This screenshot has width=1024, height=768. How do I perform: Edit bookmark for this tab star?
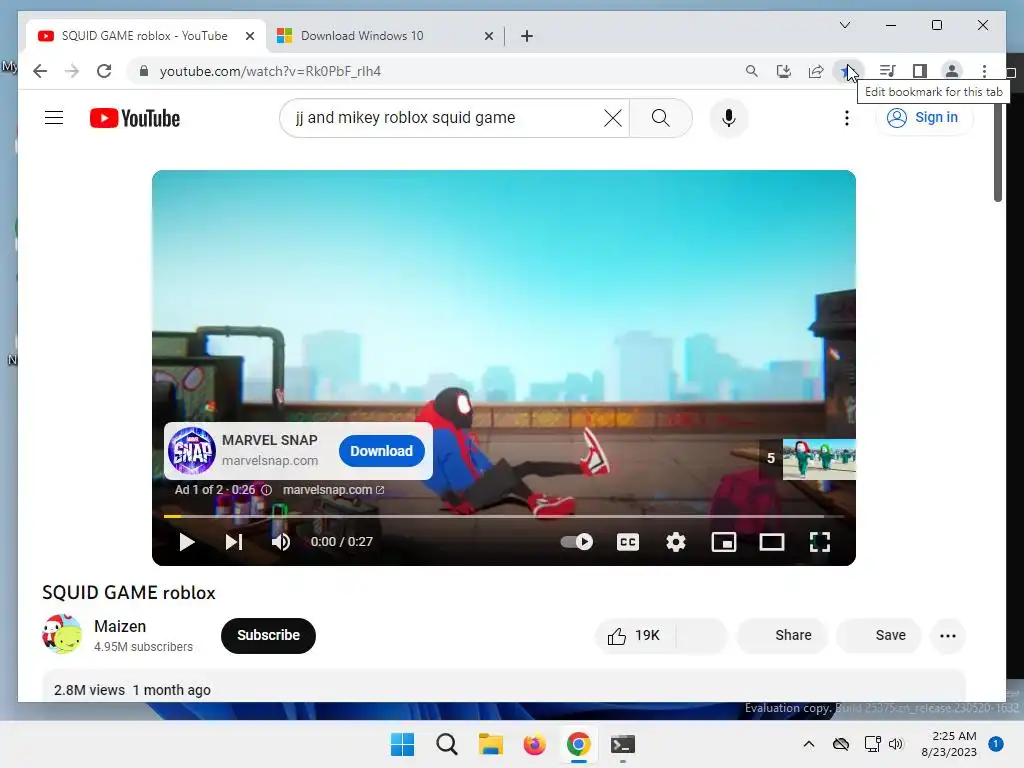tap(848, 71)
